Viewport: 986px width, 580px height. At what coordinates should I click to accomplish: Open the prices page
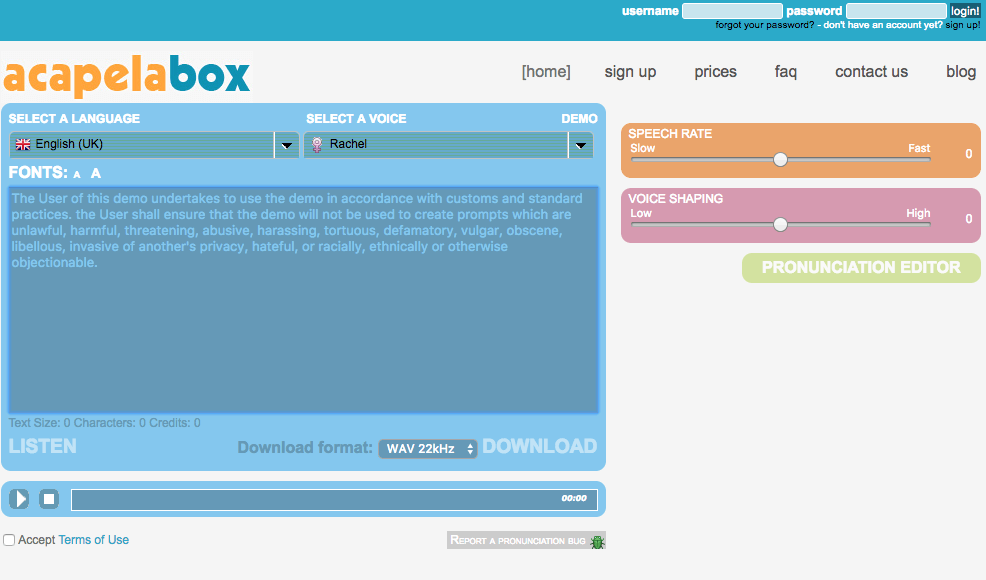click(716, 72)
